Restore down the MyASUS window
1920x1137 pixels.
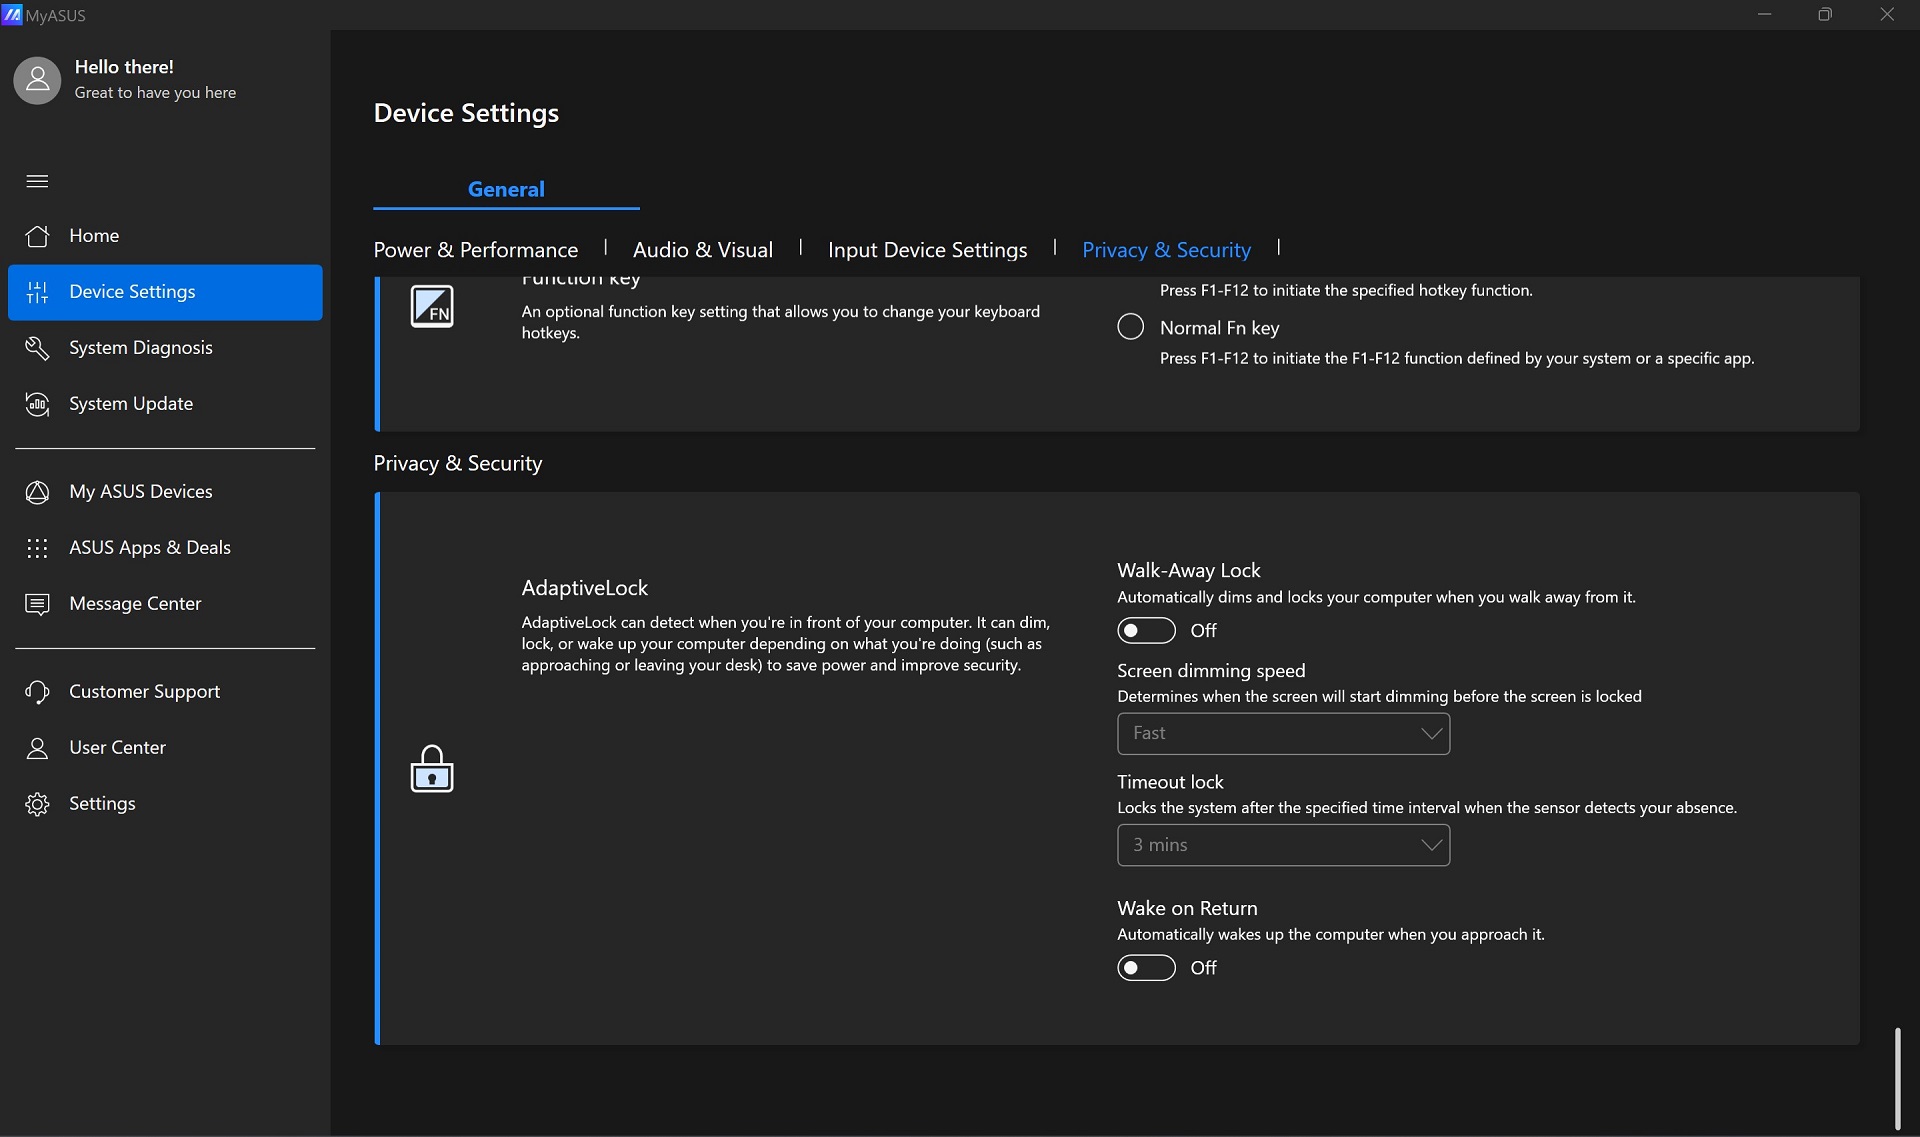click(x=1825, y=15)
